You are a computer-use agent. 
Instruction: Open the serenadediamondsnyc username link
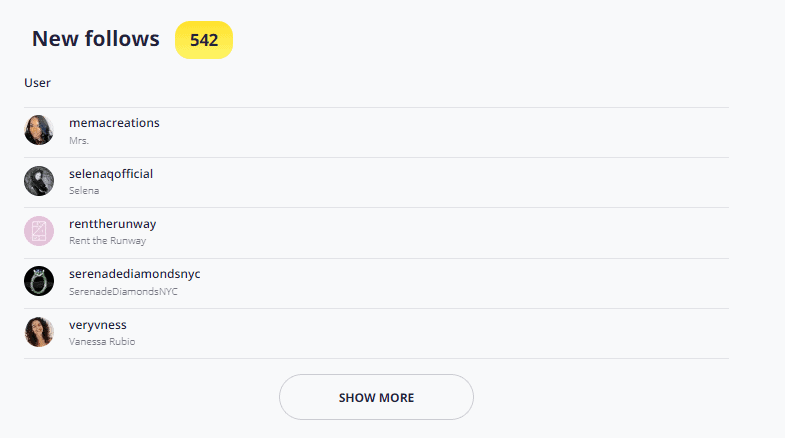coord(135,274)
